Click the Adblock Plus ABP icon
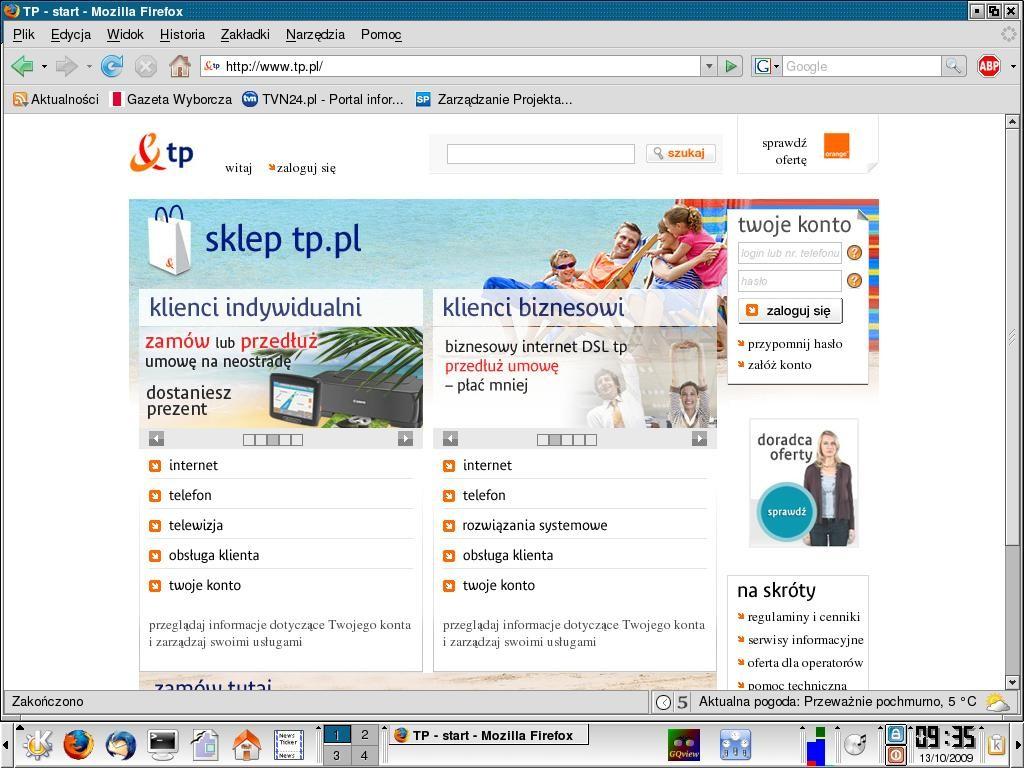The height and width of the screenshot is (768, 1024). [989, 66]
